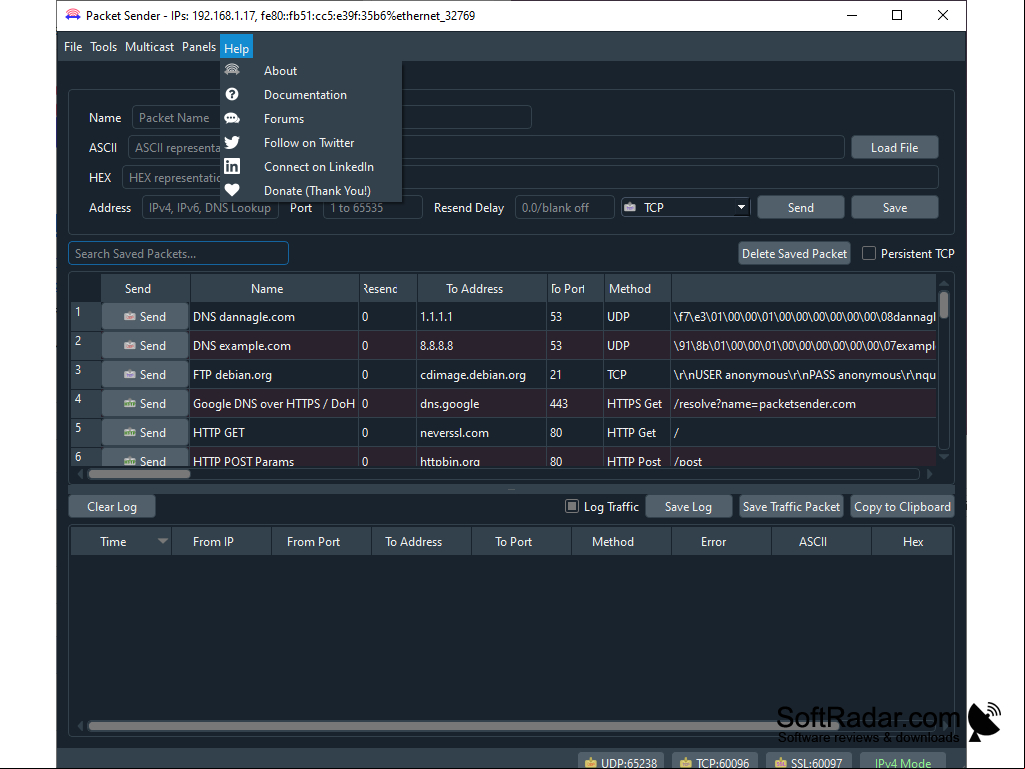
Task: Click the top Send button beside TCP
Action: [x=801, y=207]
